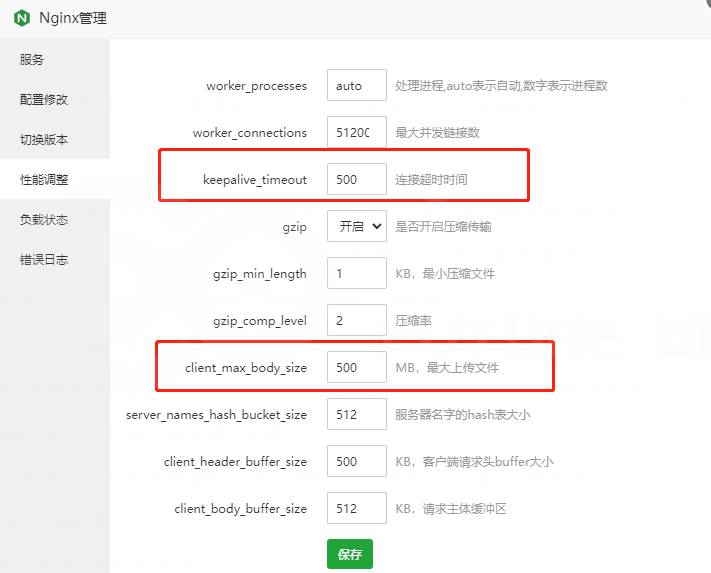The image size is (711, 573).
Task: Click the 最大并发链接数 description text
Action: [438, 133]
